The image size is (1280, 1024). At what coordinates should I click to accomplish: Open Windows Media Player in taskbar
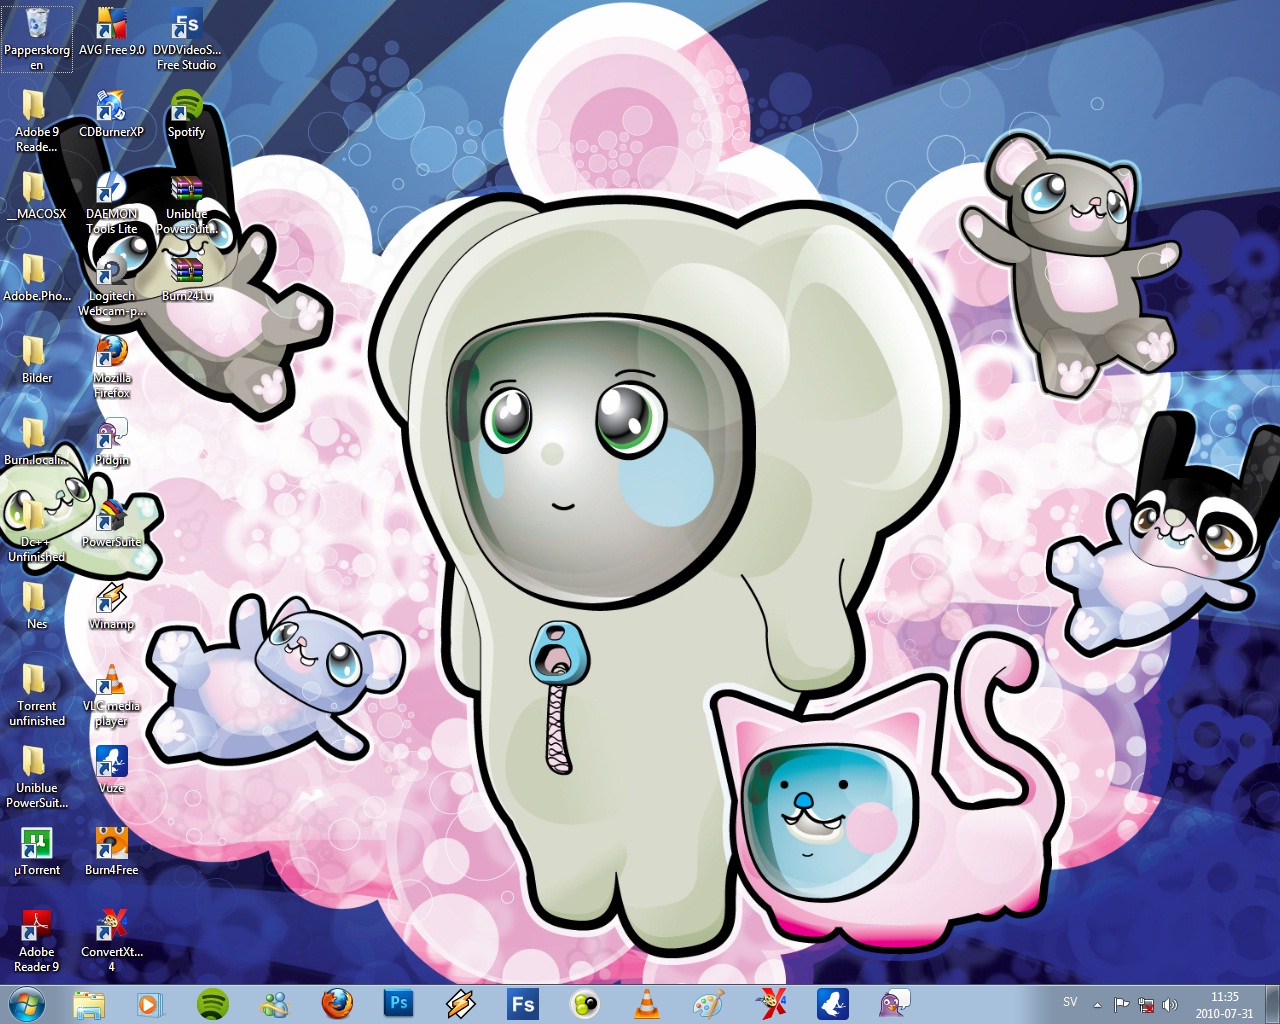(150, 1003)
